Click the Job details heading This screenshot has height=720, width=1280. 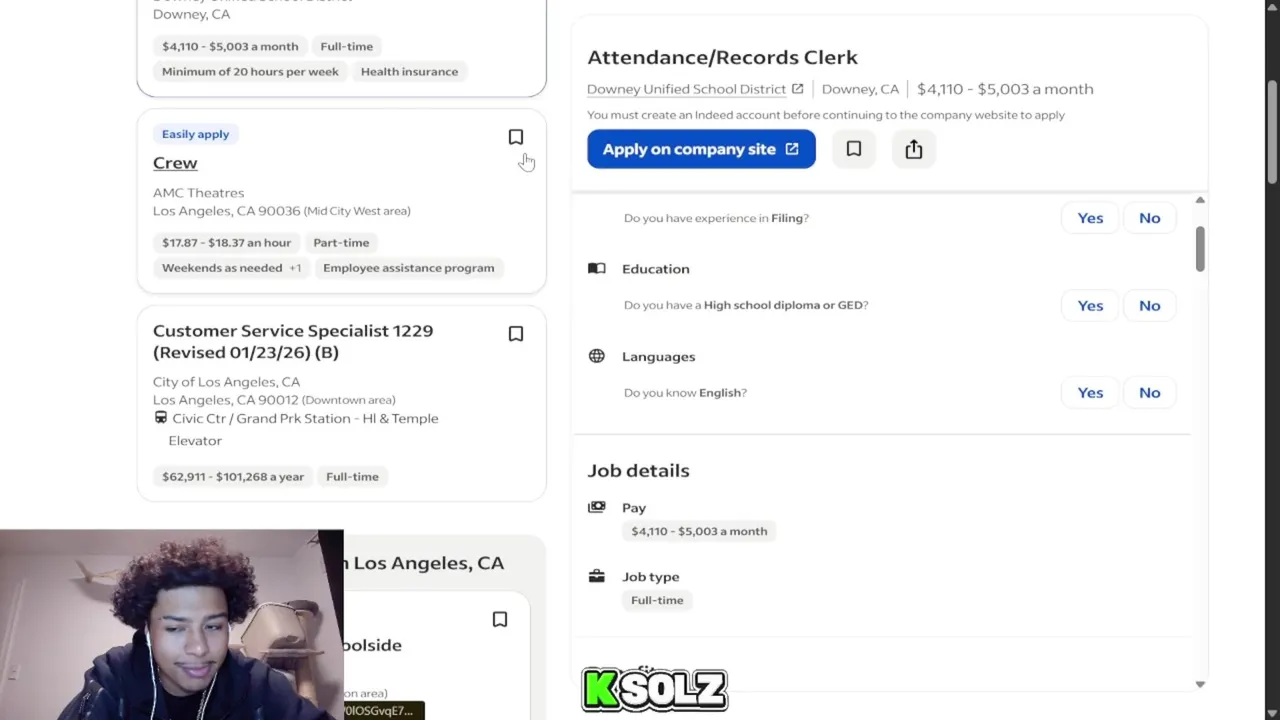[638, 470]
